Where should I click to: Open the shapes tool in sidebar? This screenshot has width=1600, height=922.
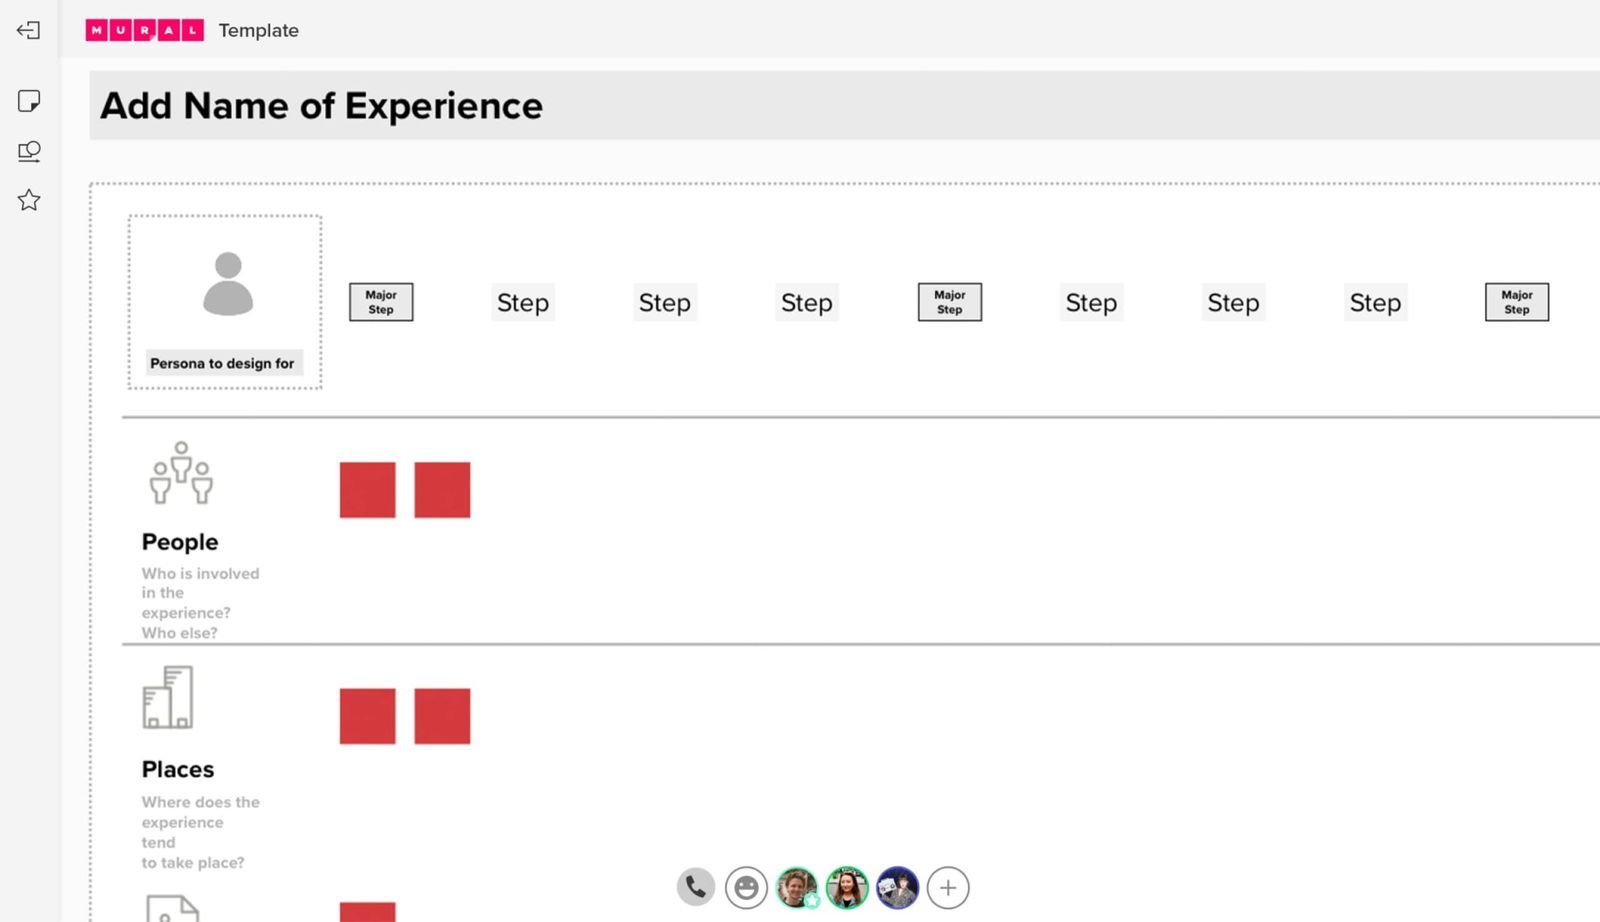(x=29, y=151)
